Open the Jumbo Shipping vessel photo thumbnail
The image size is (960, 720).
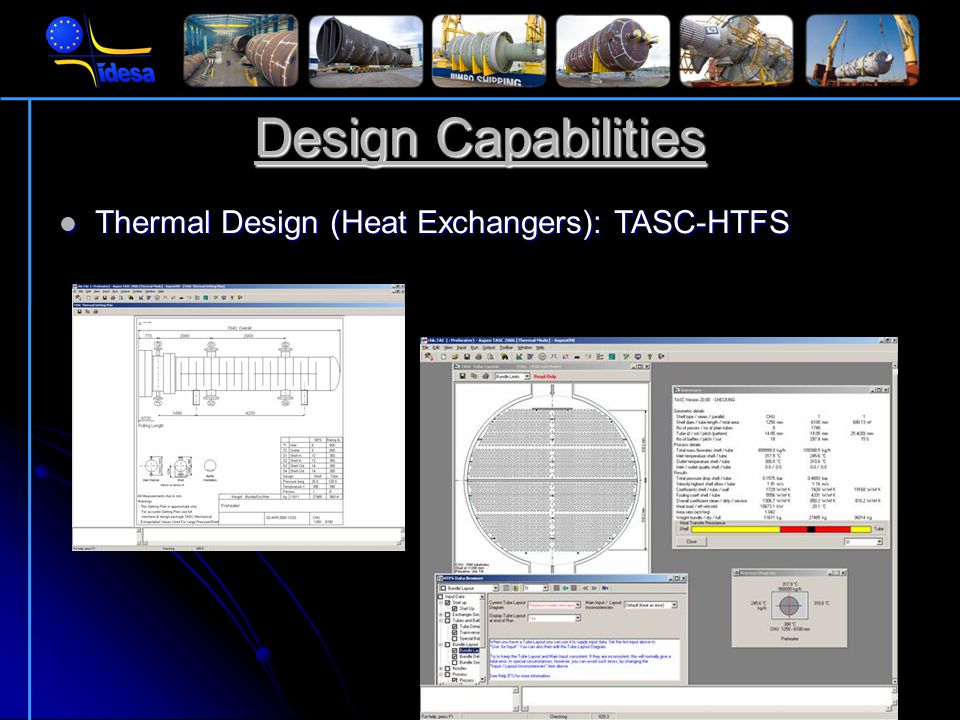tap(489, 50)
